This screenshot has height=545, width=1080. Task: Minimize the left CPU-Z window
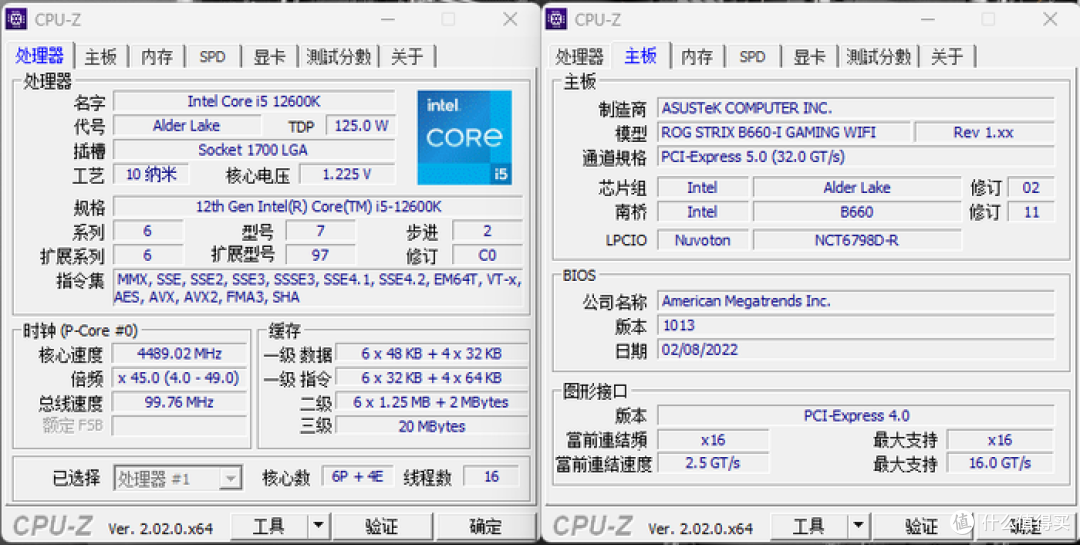388,19
